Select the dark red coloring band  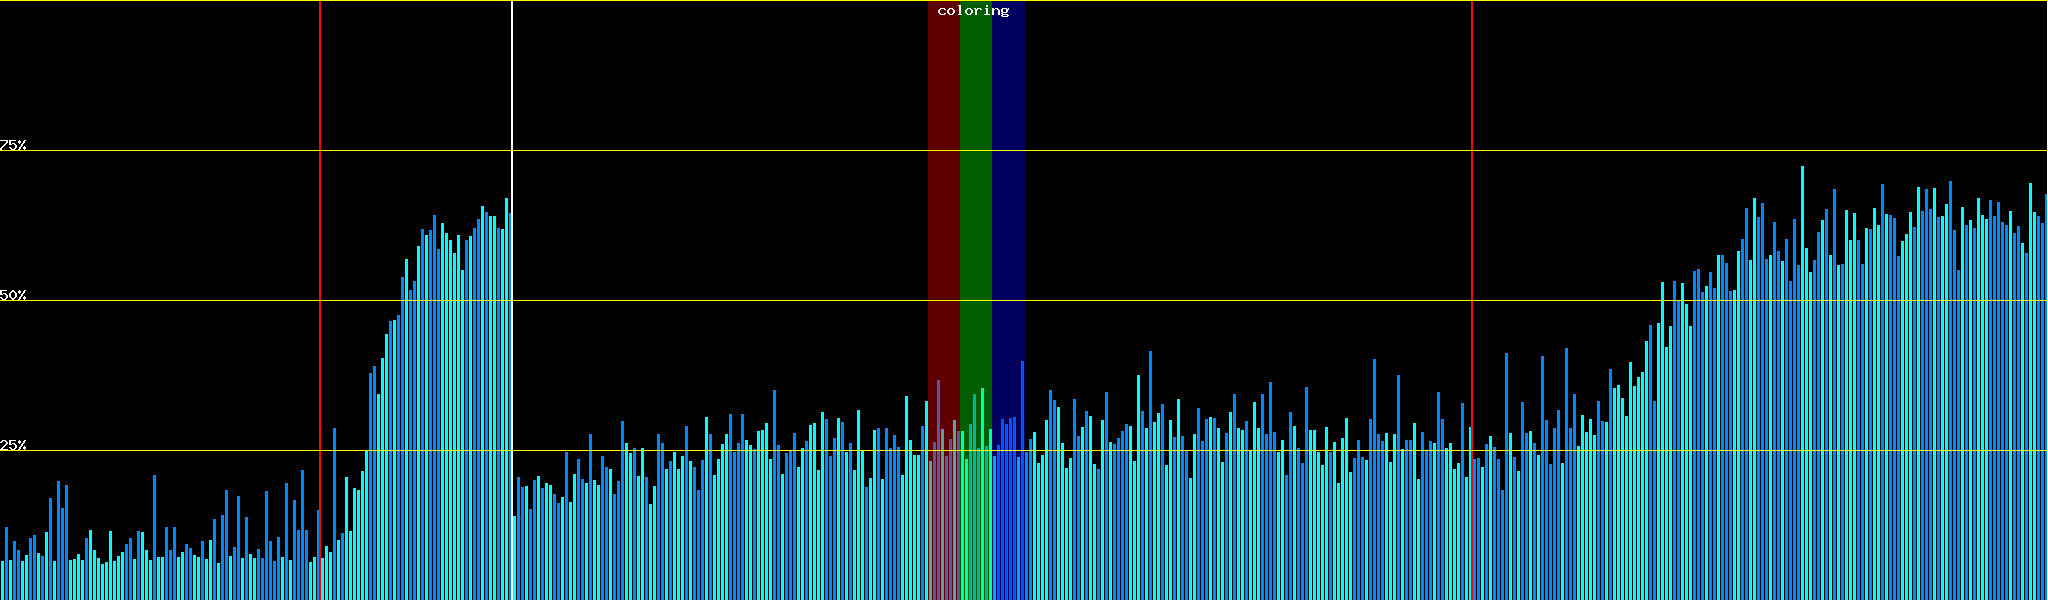click(943, 200)
